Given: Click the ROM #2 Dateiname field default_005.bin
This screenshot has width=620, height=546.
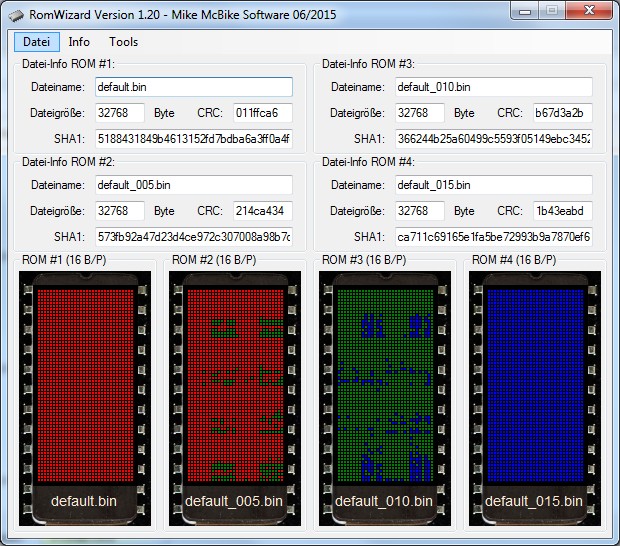Looking at the screenshot, I should tap(193, 185).
